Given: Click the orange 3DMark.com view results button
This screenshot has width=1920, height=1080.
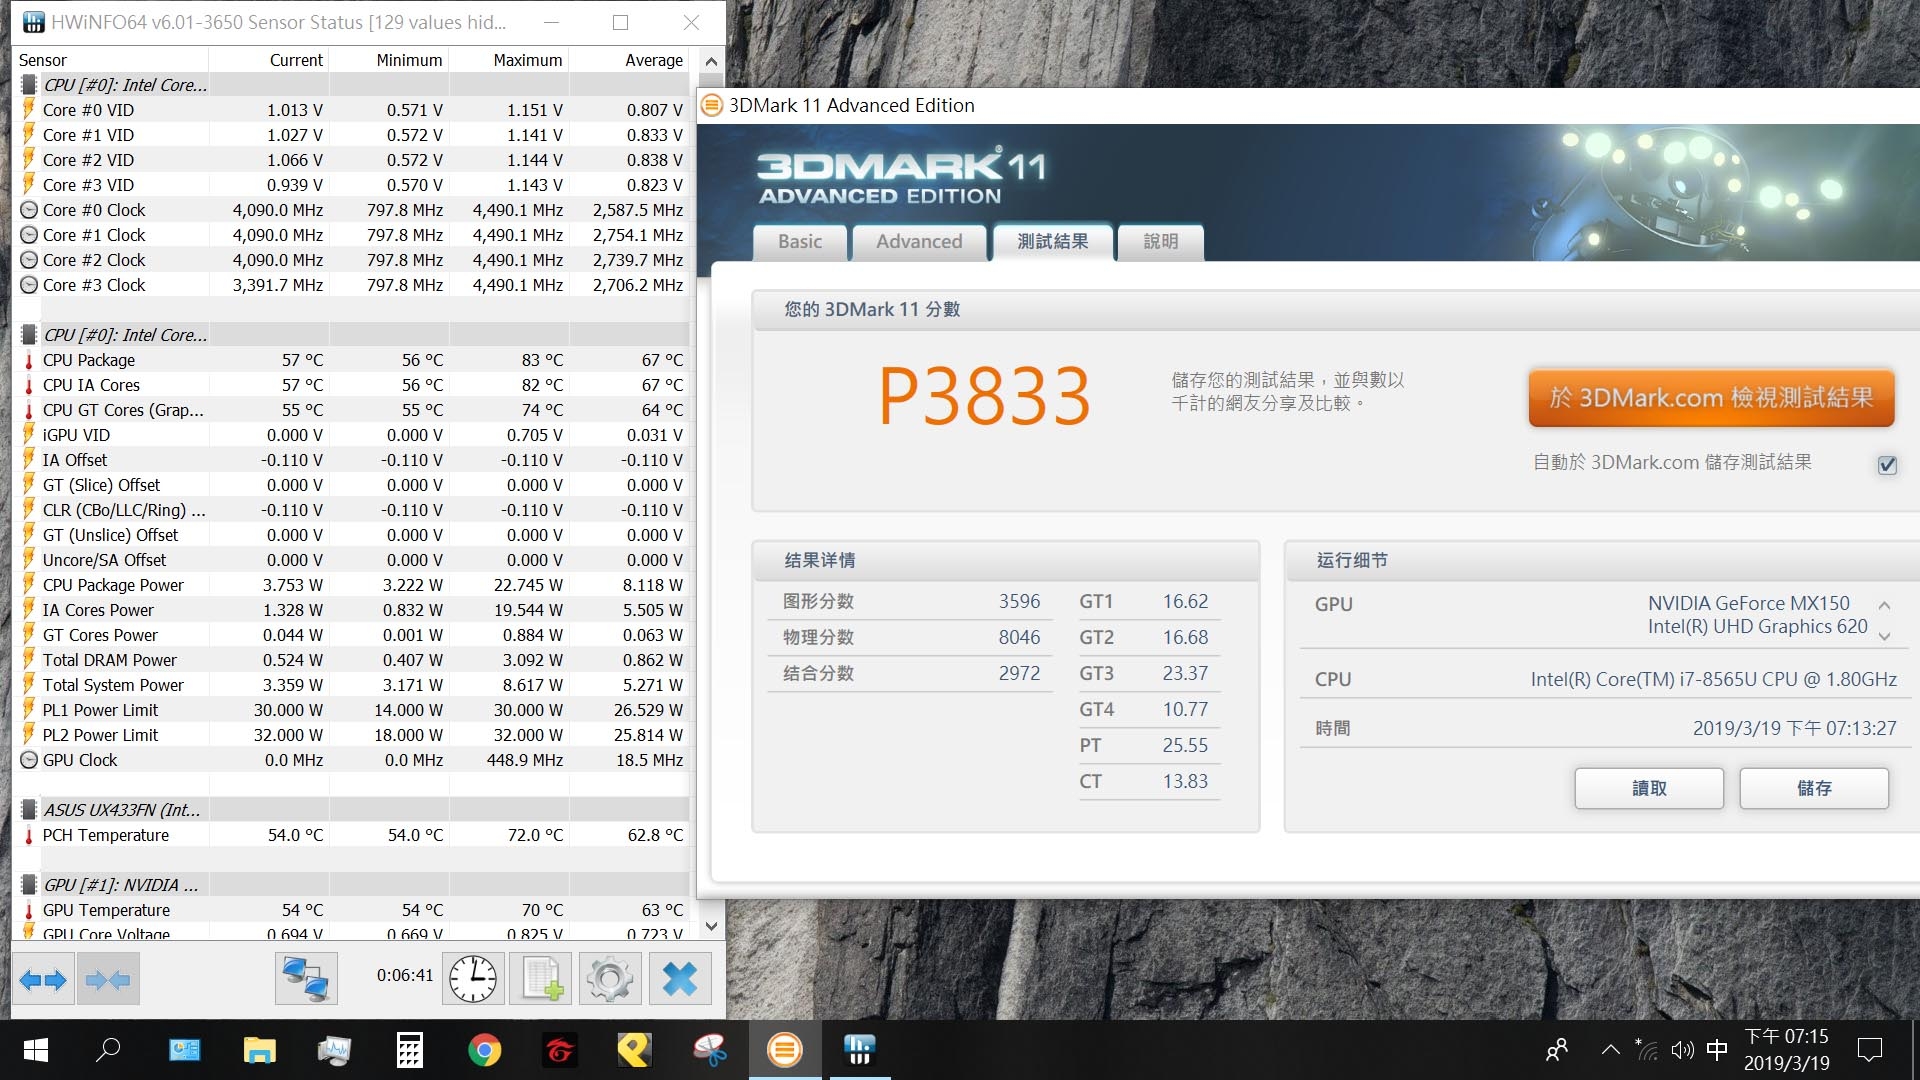Looking at the screenshot, I should tap(1711, 398).
